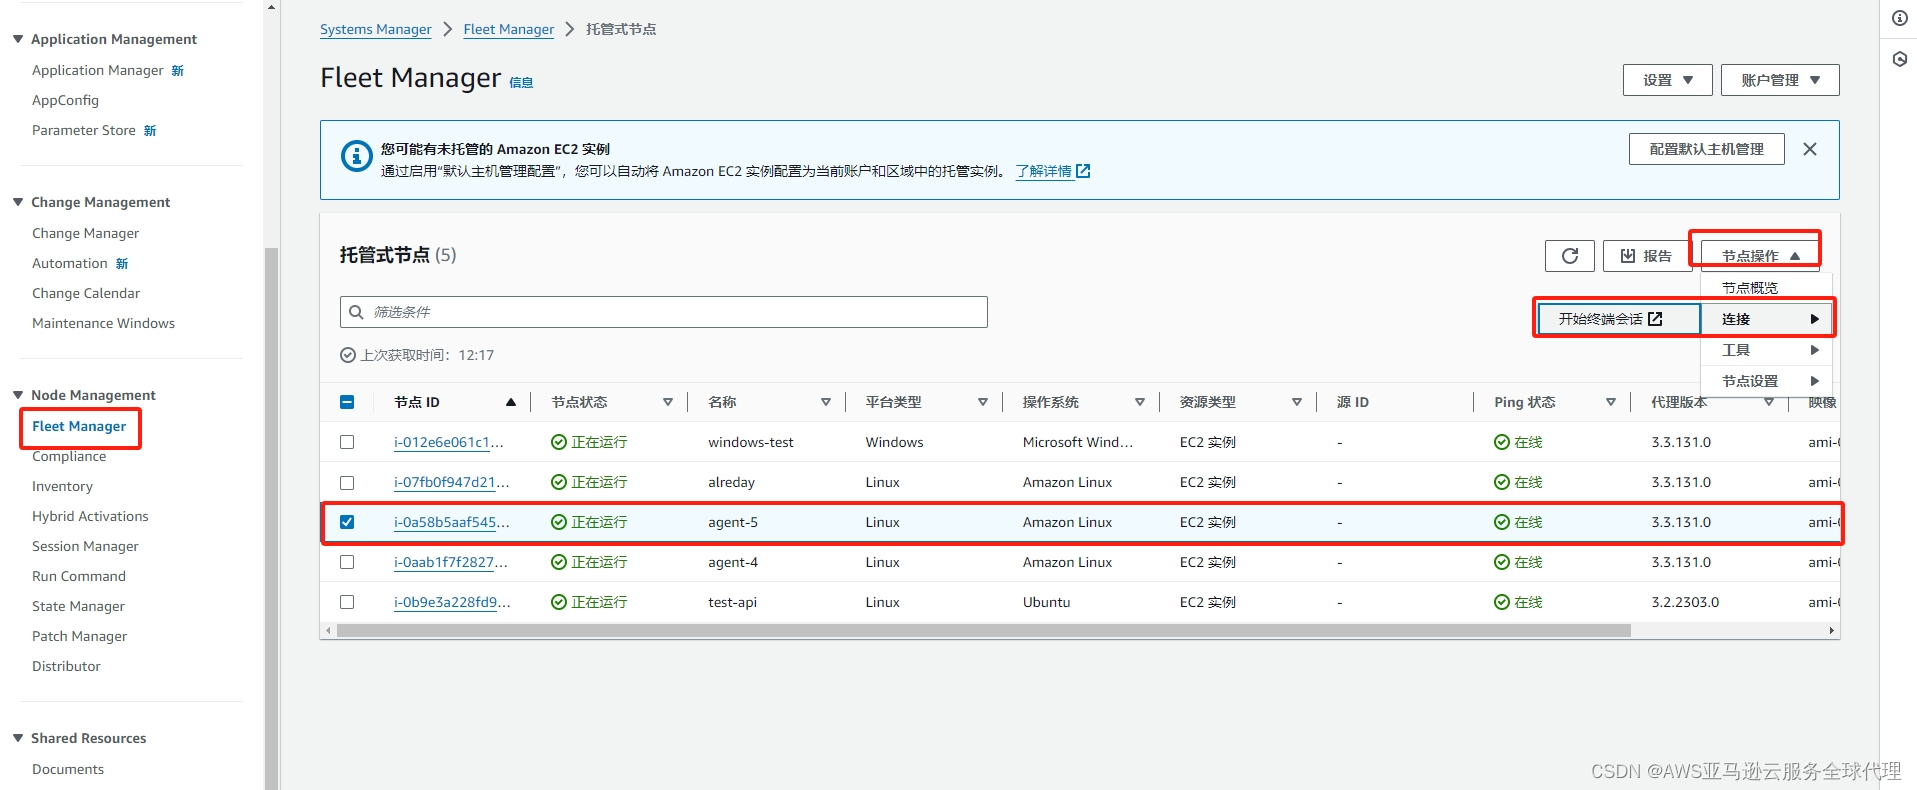
Task: Click the sidebar vertical scrollbar
Action: (x=270, y=518)
